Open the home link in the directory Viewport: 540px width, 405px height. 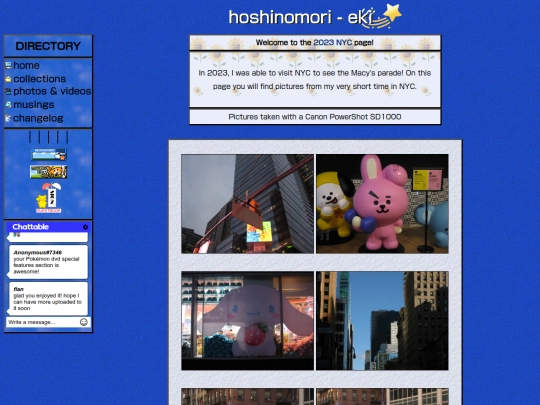pyautogui.click(x=26, y=65)
